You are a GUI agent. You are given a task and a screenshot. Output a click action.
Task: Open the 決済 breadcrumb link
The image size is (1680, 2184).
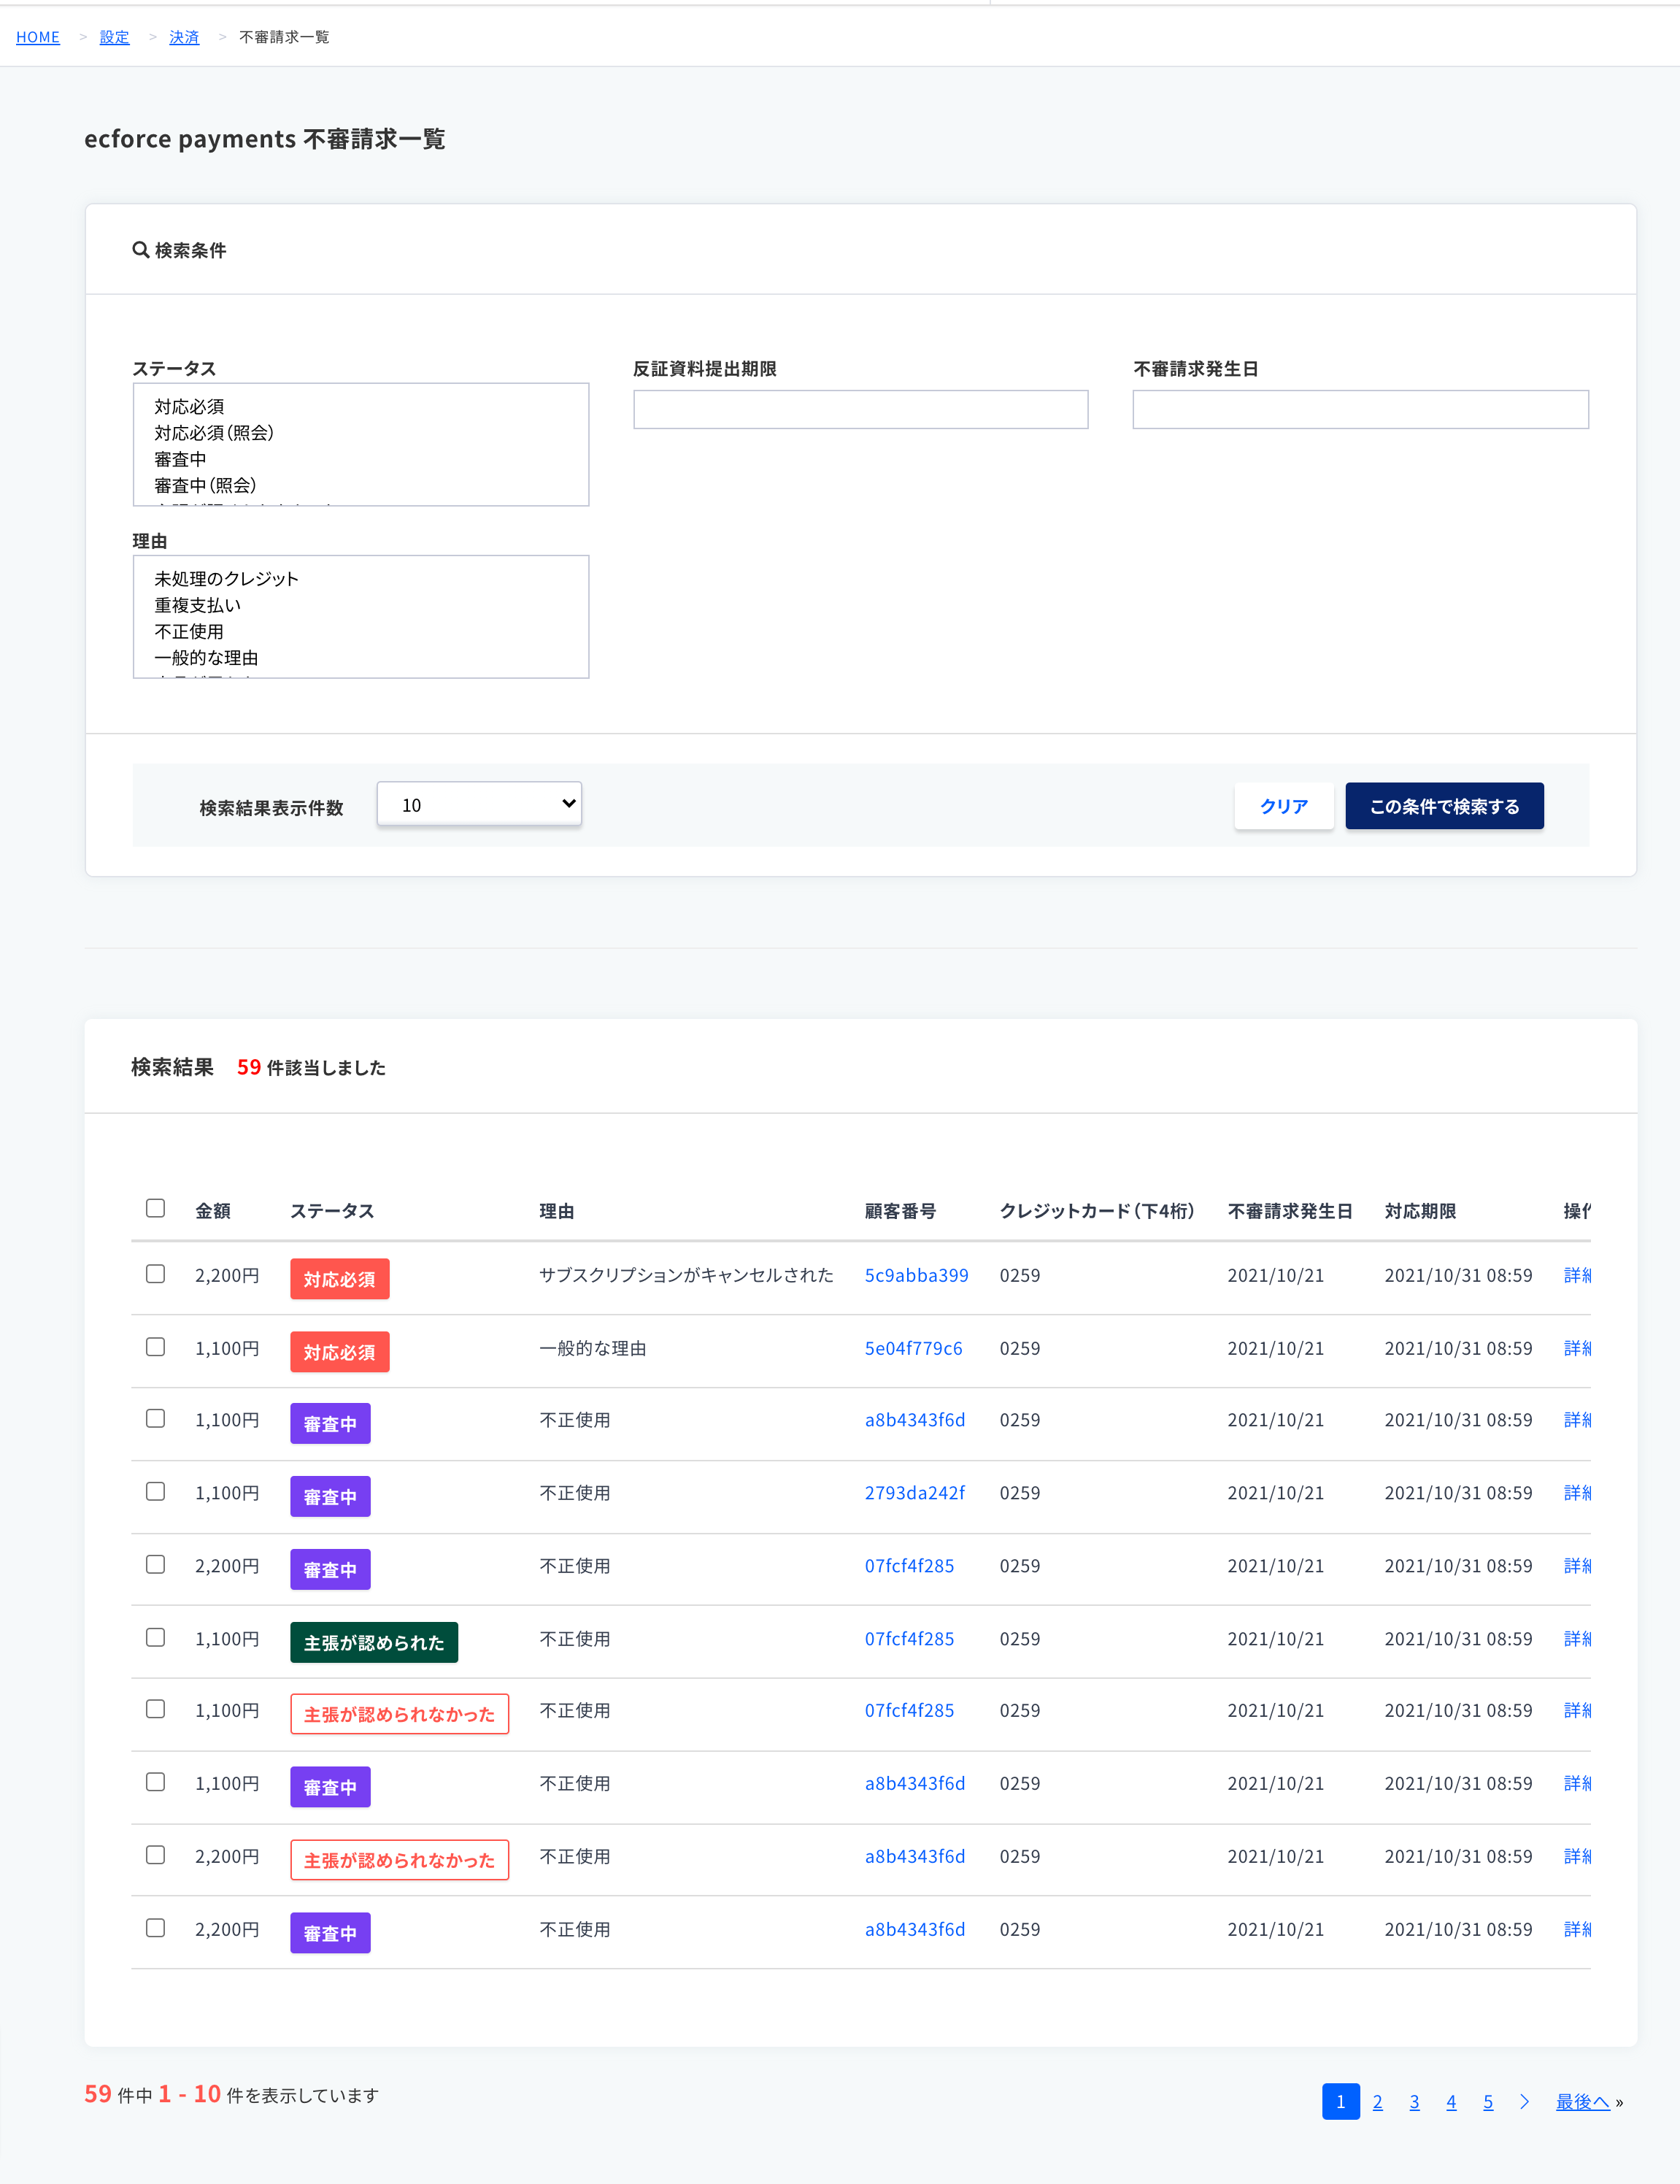184,37
